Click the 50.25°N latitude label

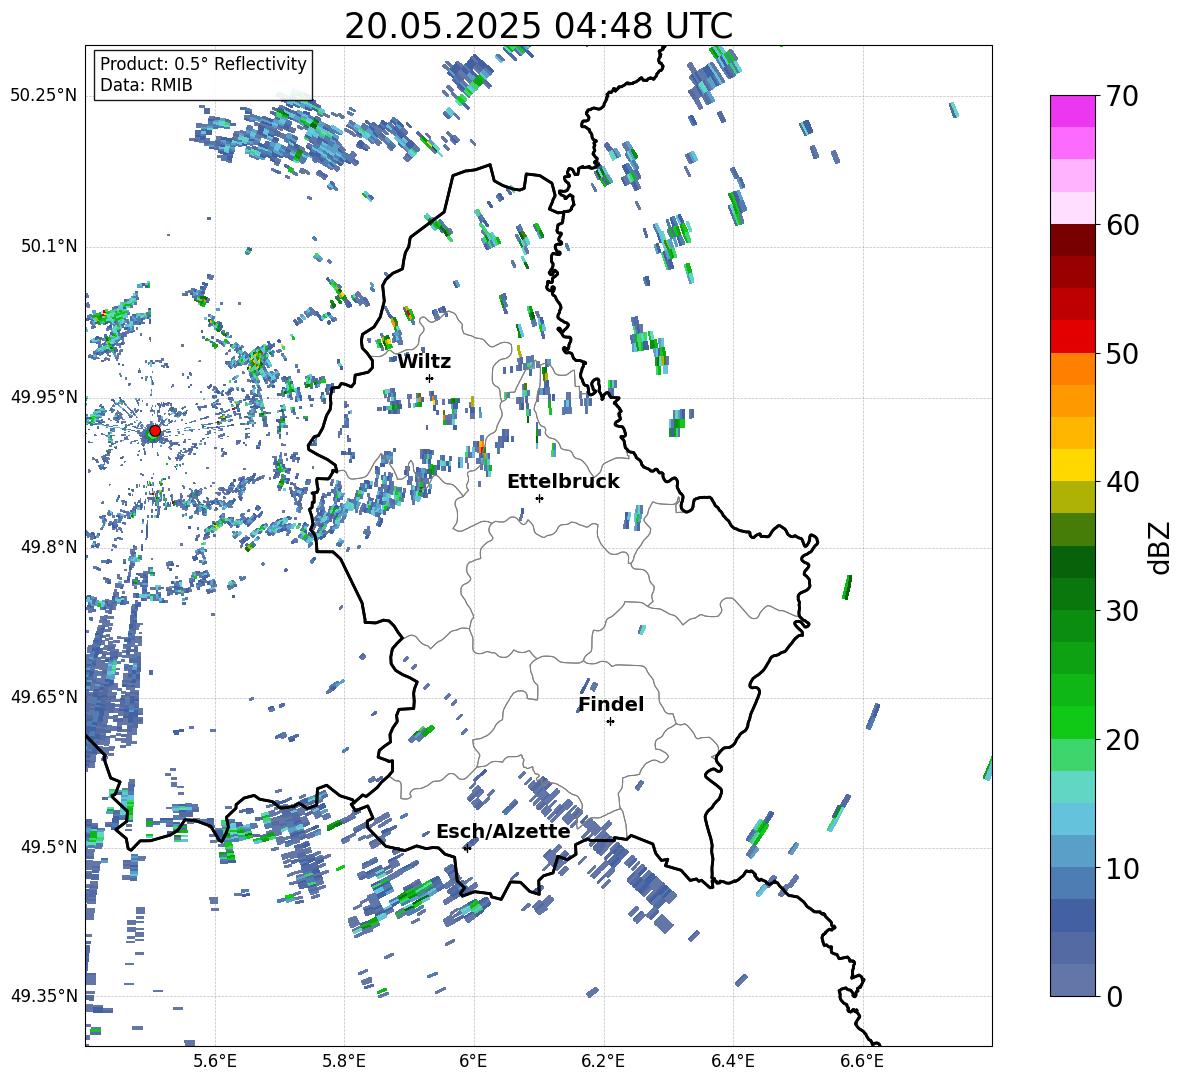pos(44,96)
